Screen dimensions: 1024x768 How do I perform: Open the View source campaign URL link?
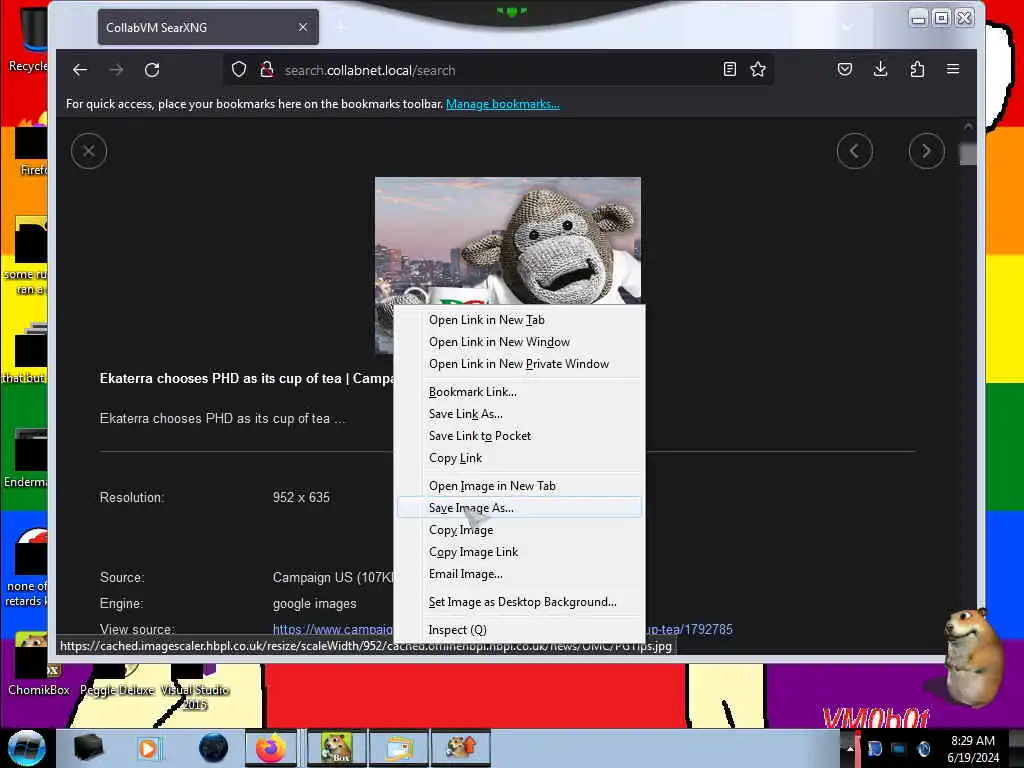[332, 630]
